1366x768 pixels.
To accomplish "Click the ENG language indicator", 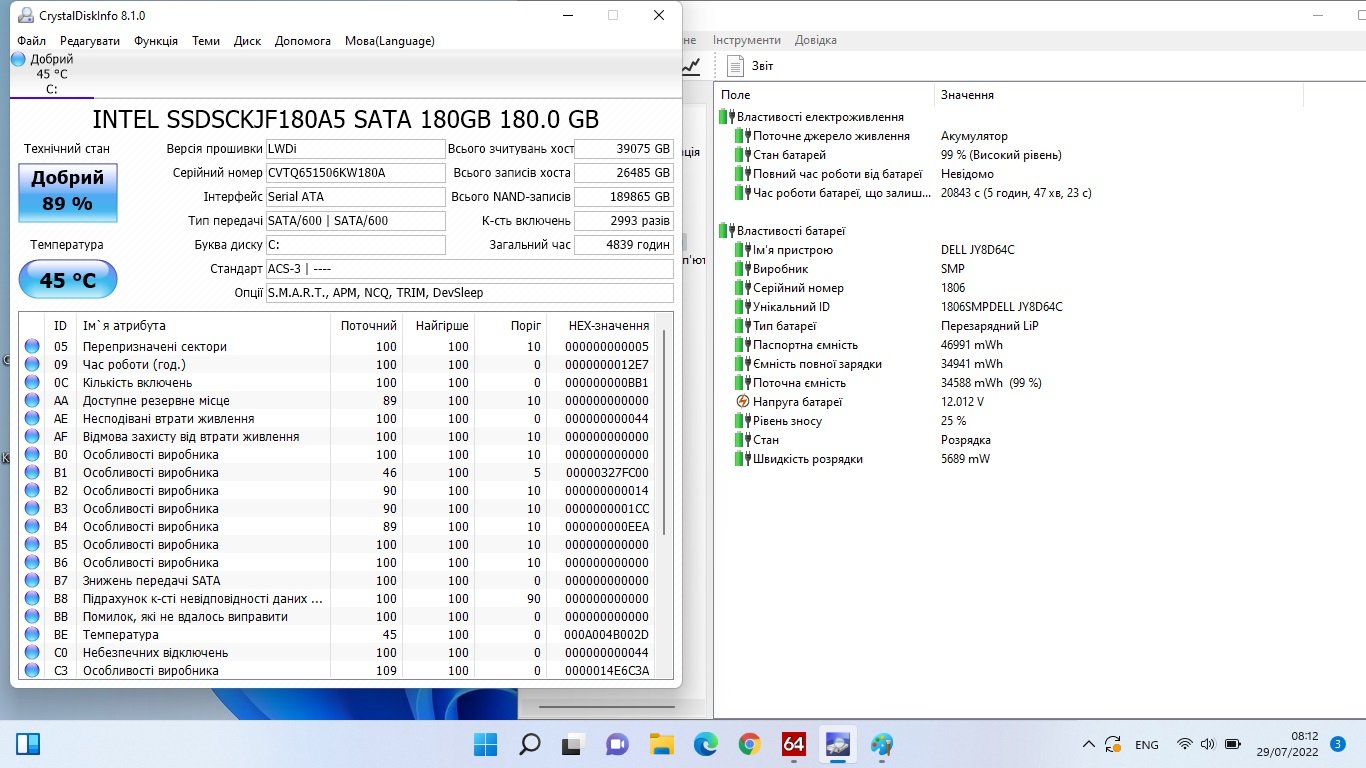I will tap(1147, 745).
